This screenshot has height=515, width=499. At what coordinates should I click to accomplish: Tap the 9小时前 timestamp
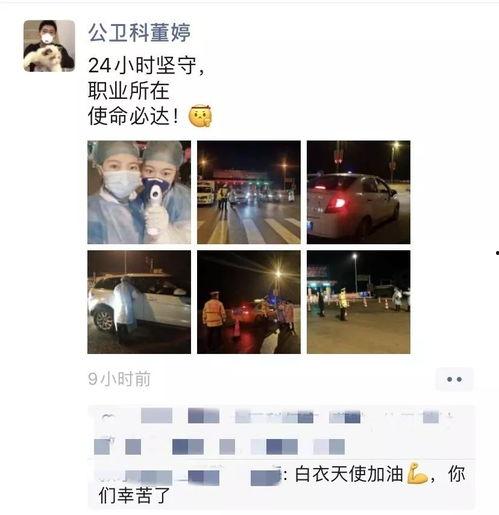tap(119, 379)
